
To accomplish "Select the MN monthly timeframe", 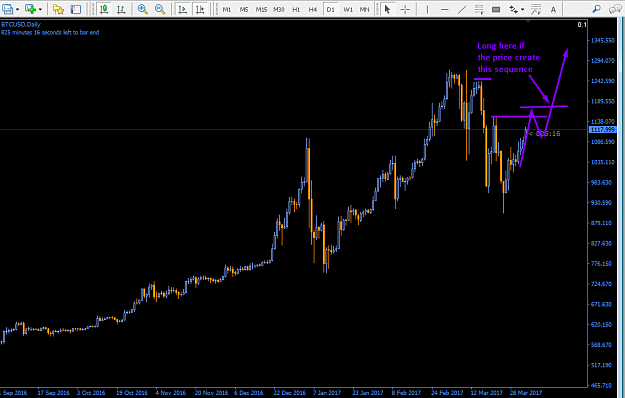I will pyautogui.click(x=364, y=9).
